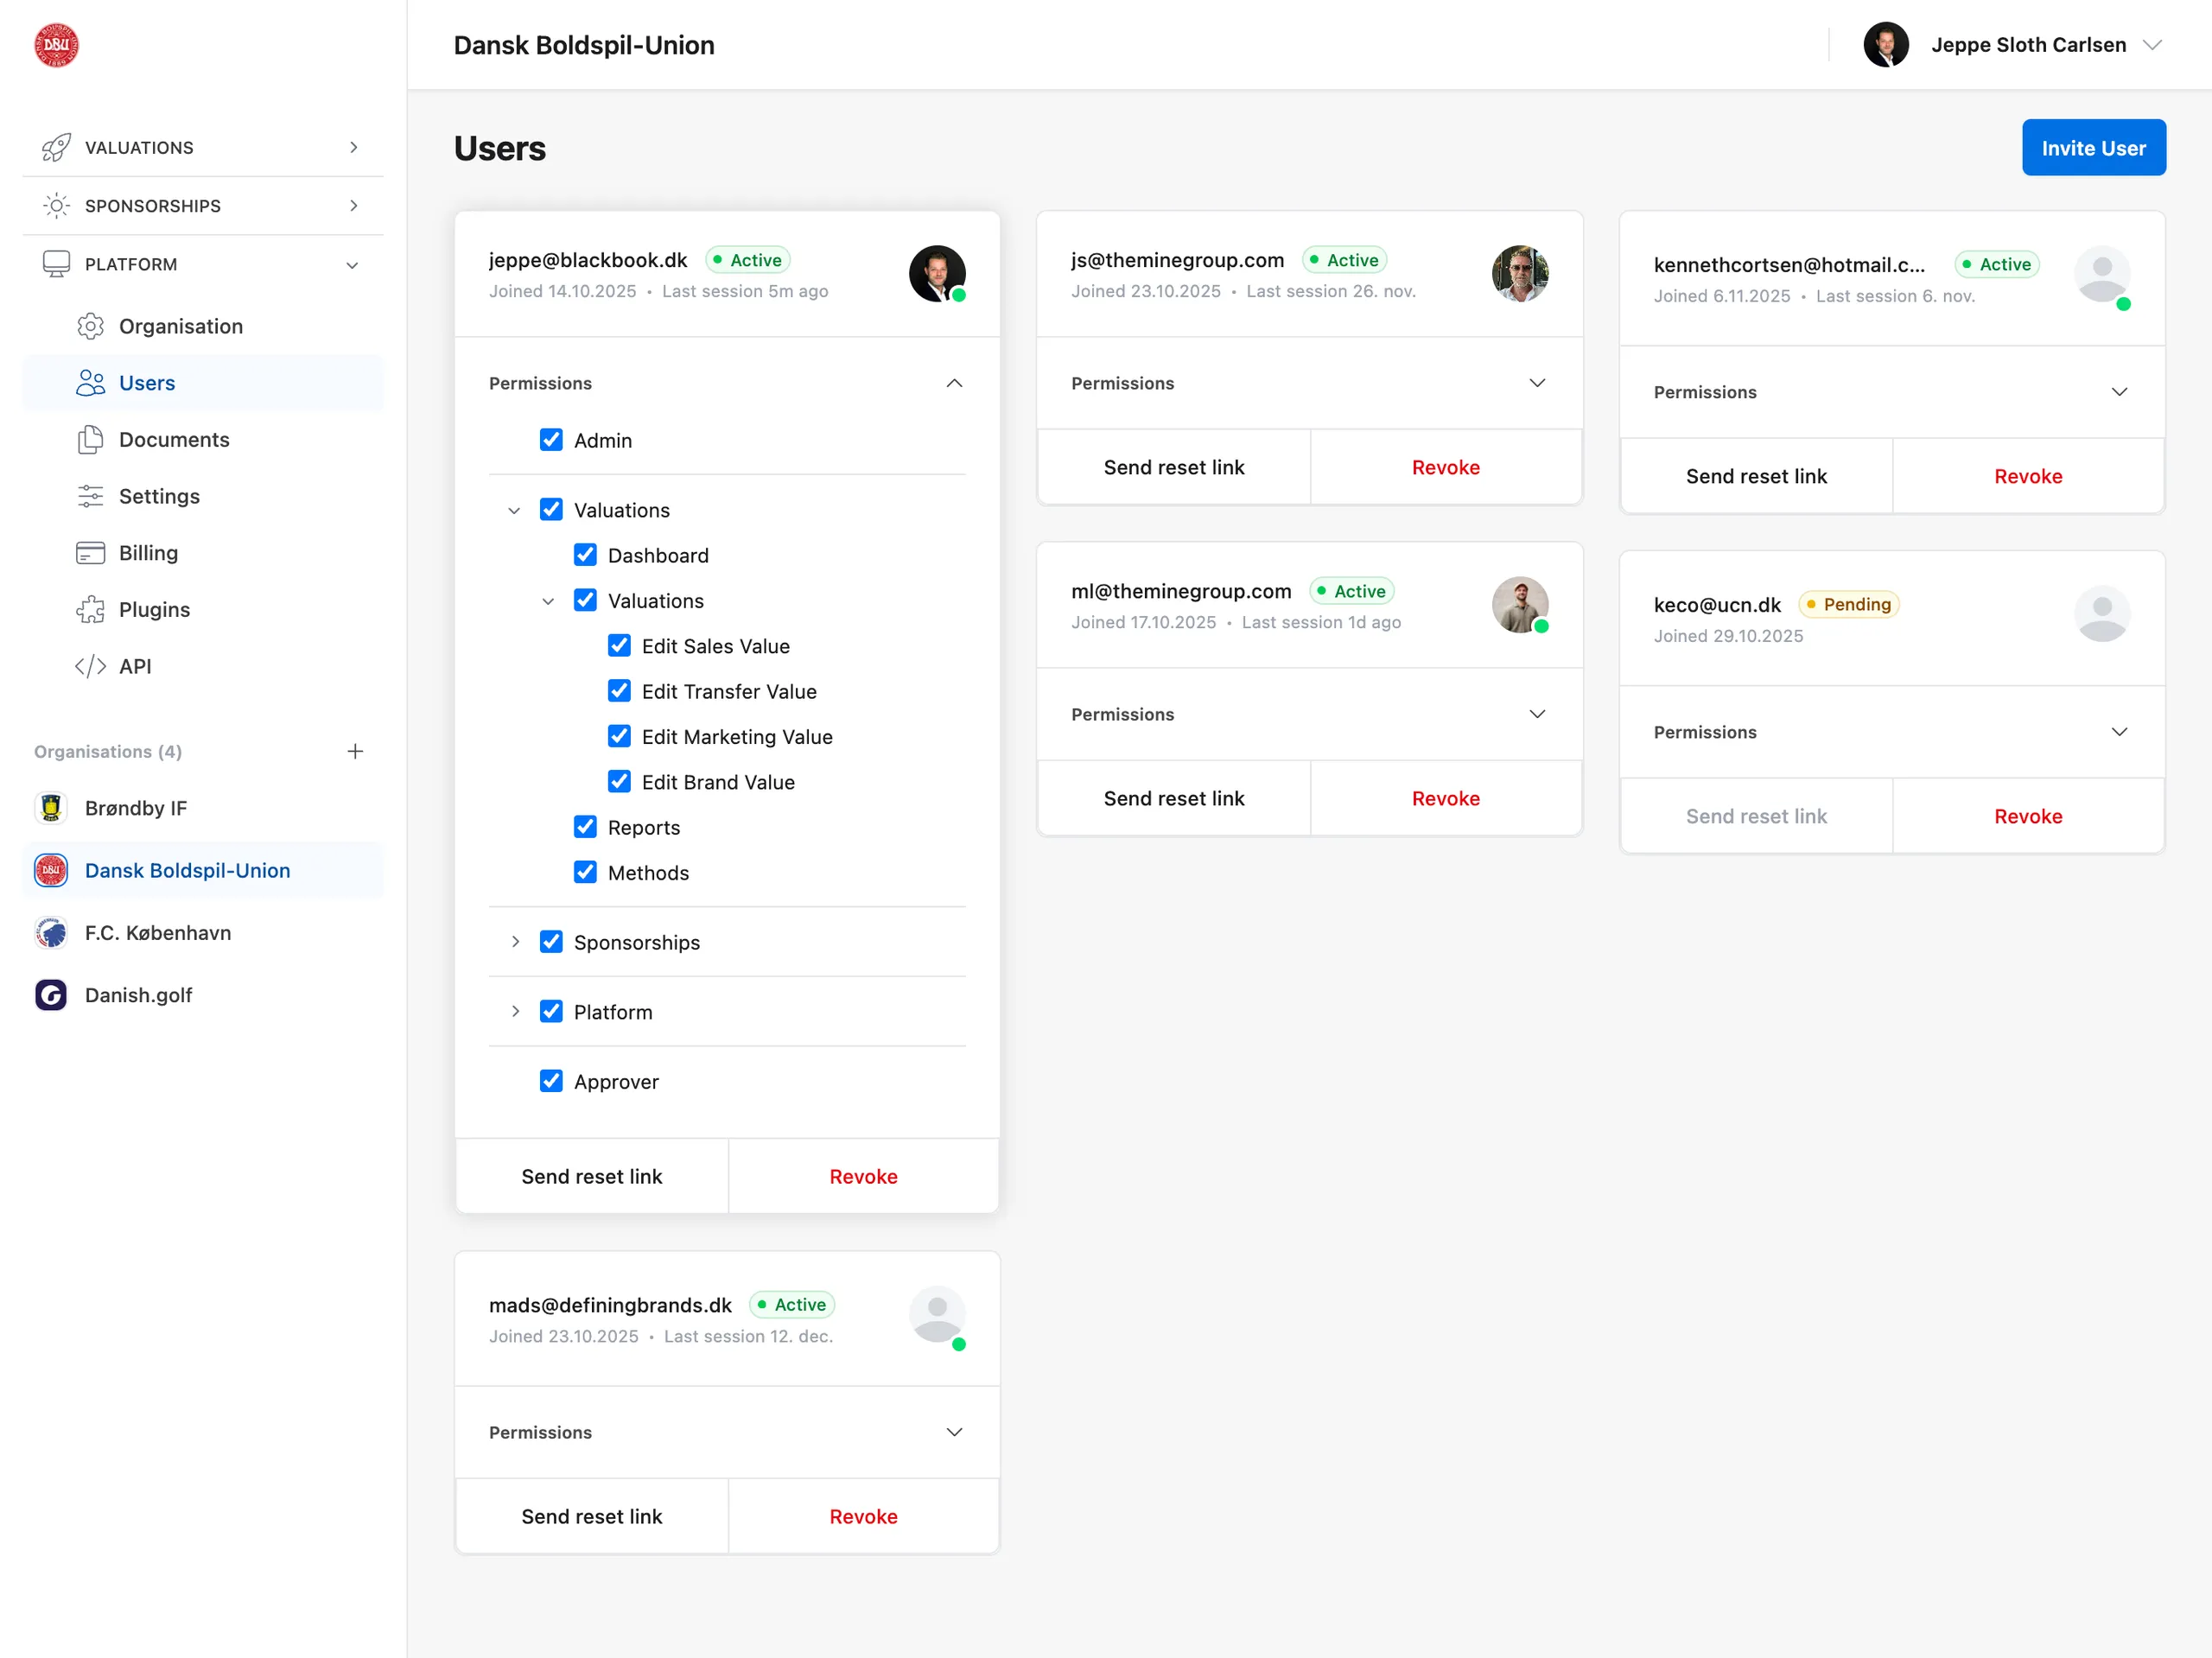Screen dimensions: 2212x1658
Task: Click the Plugins puzzle icon
Action: tap(91, 610)
